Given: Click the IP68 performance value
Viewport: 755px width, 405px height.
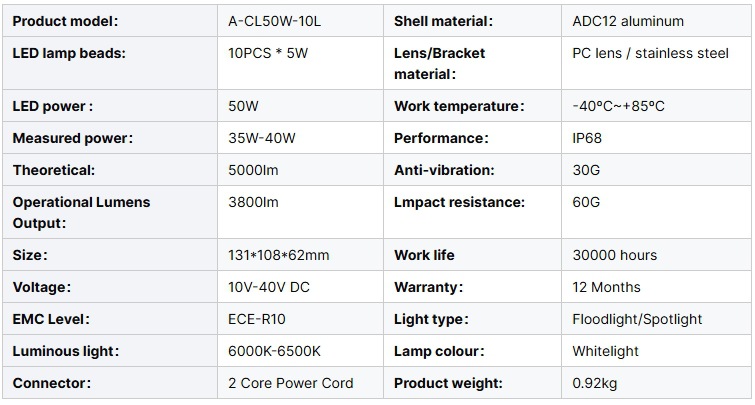Looking at the screenshot, I should tap(587, 138).
